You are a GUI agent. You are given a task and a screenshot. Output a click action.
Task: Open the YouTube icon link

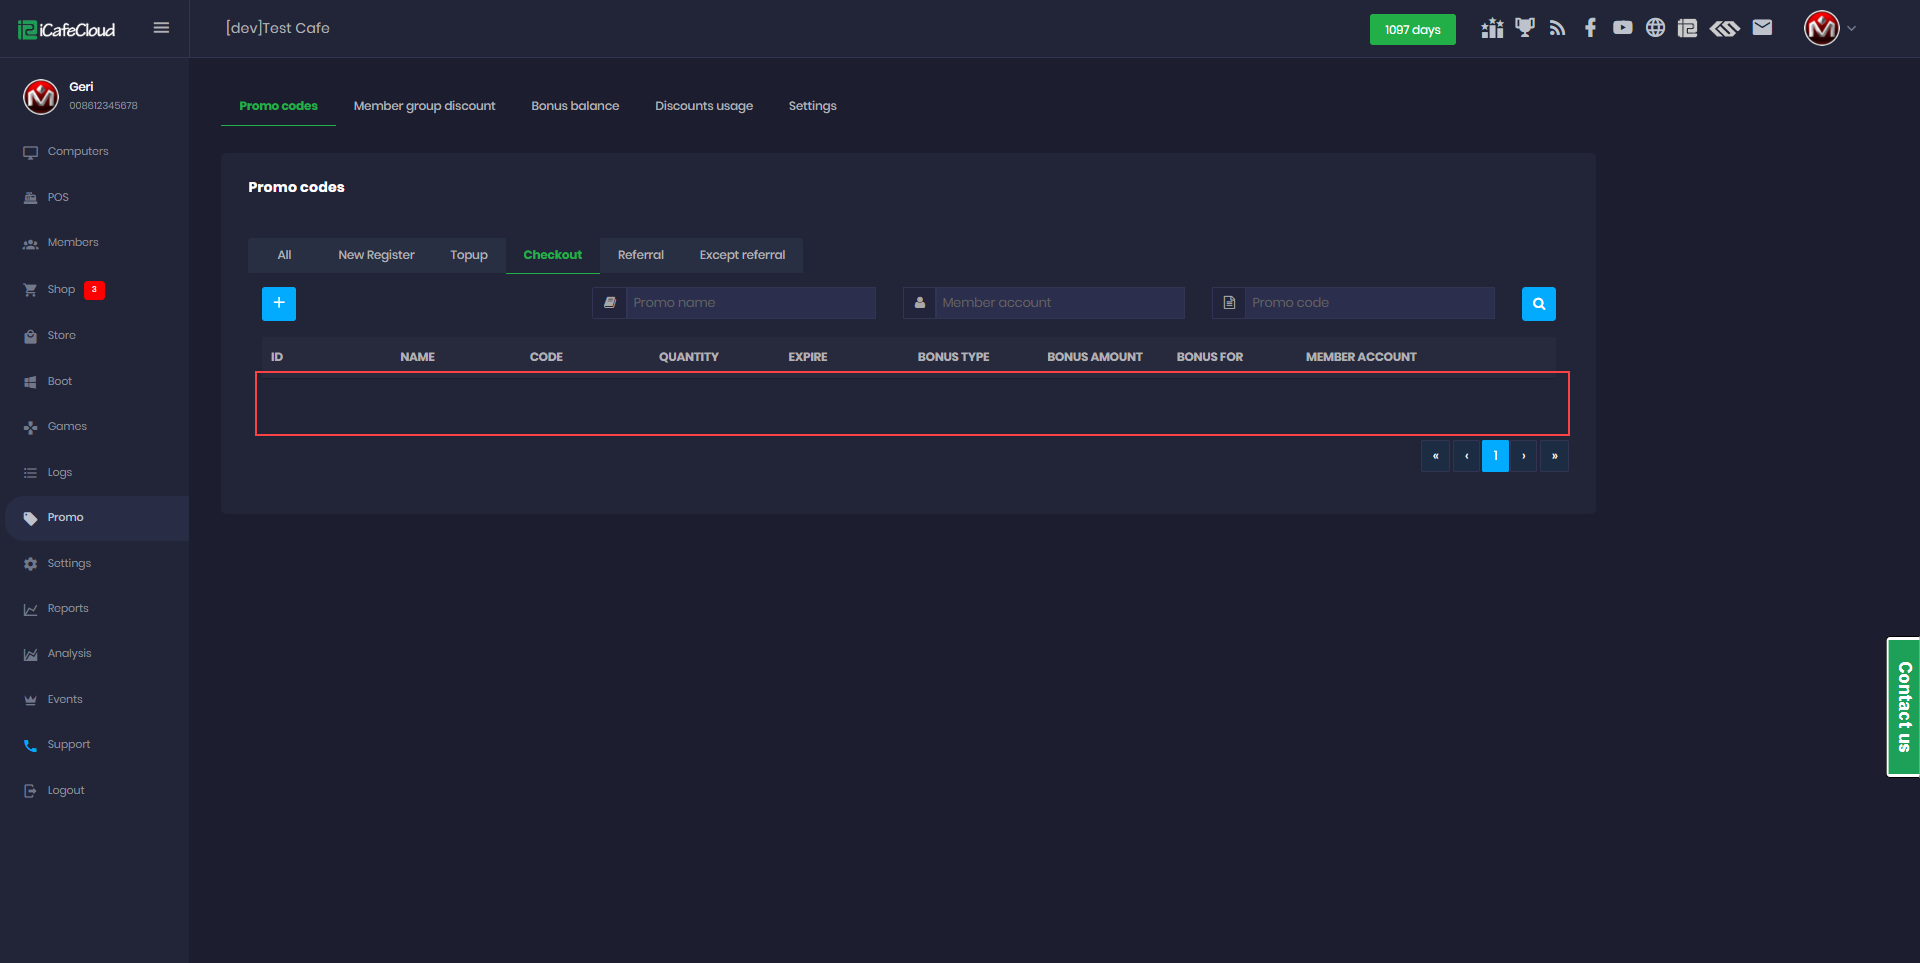pos(1622,28)
